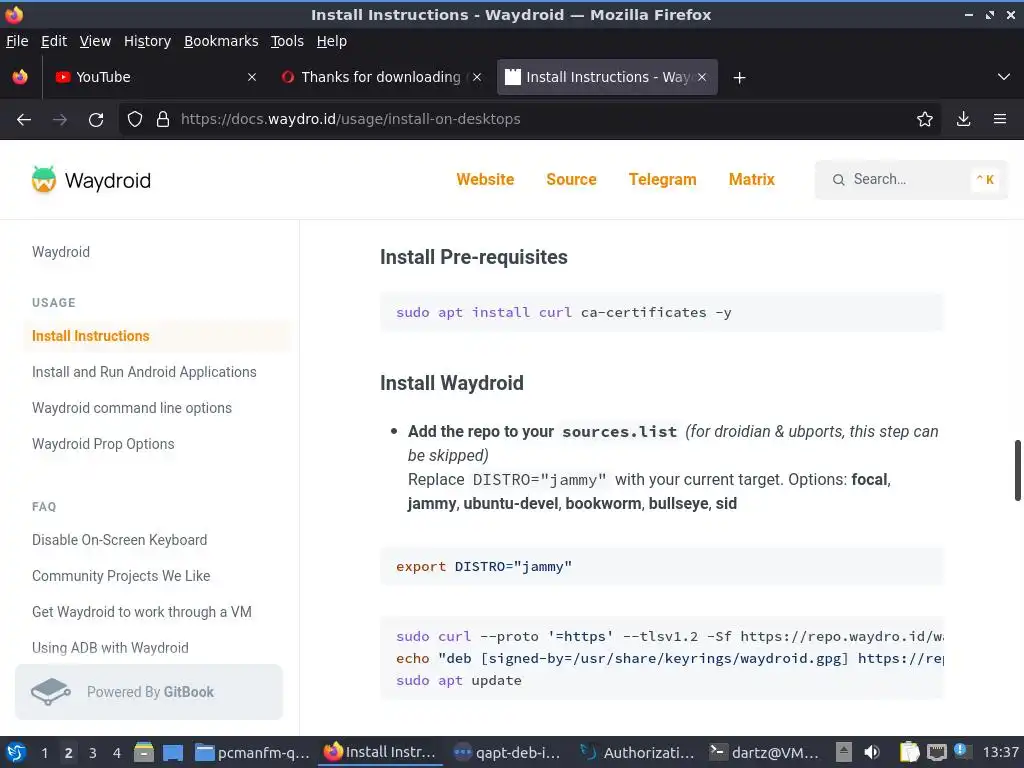Open the Firefox downloads panel
The width and height of the screenshot is (1024, 768).
click(x=963, y=120)
